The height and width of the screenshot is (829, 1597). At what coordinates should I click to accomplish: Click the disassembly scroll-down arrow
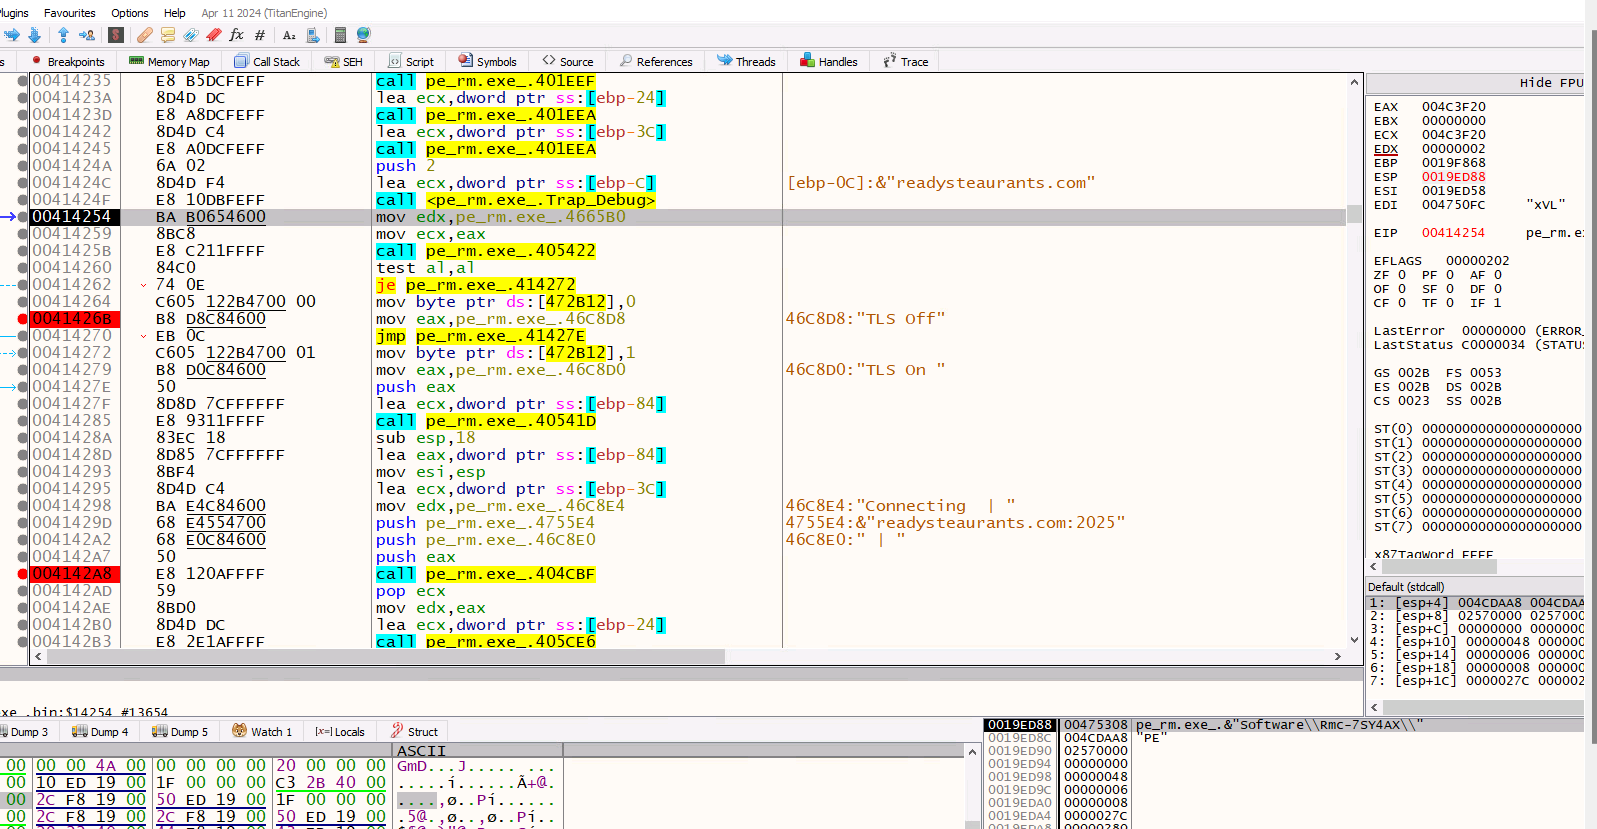pyautogui.click(x=1354, y=640)
